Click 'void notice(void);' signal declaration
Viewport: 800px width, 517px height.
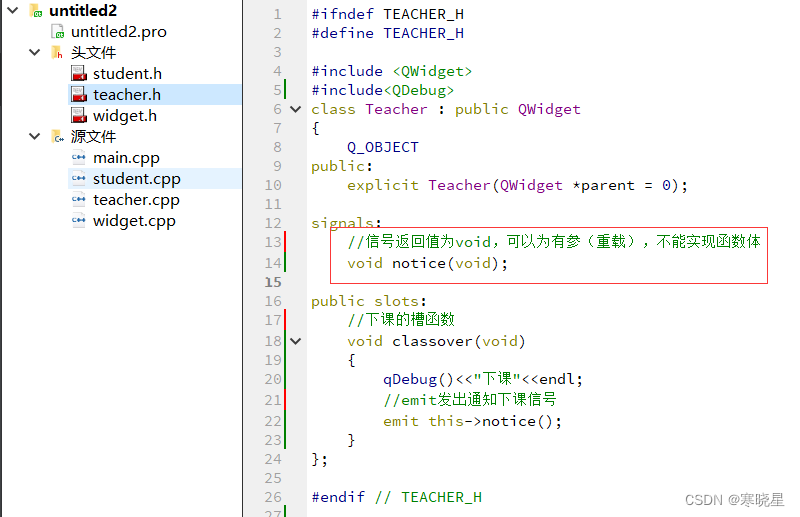pyautogui.click(x=427, y=263)
